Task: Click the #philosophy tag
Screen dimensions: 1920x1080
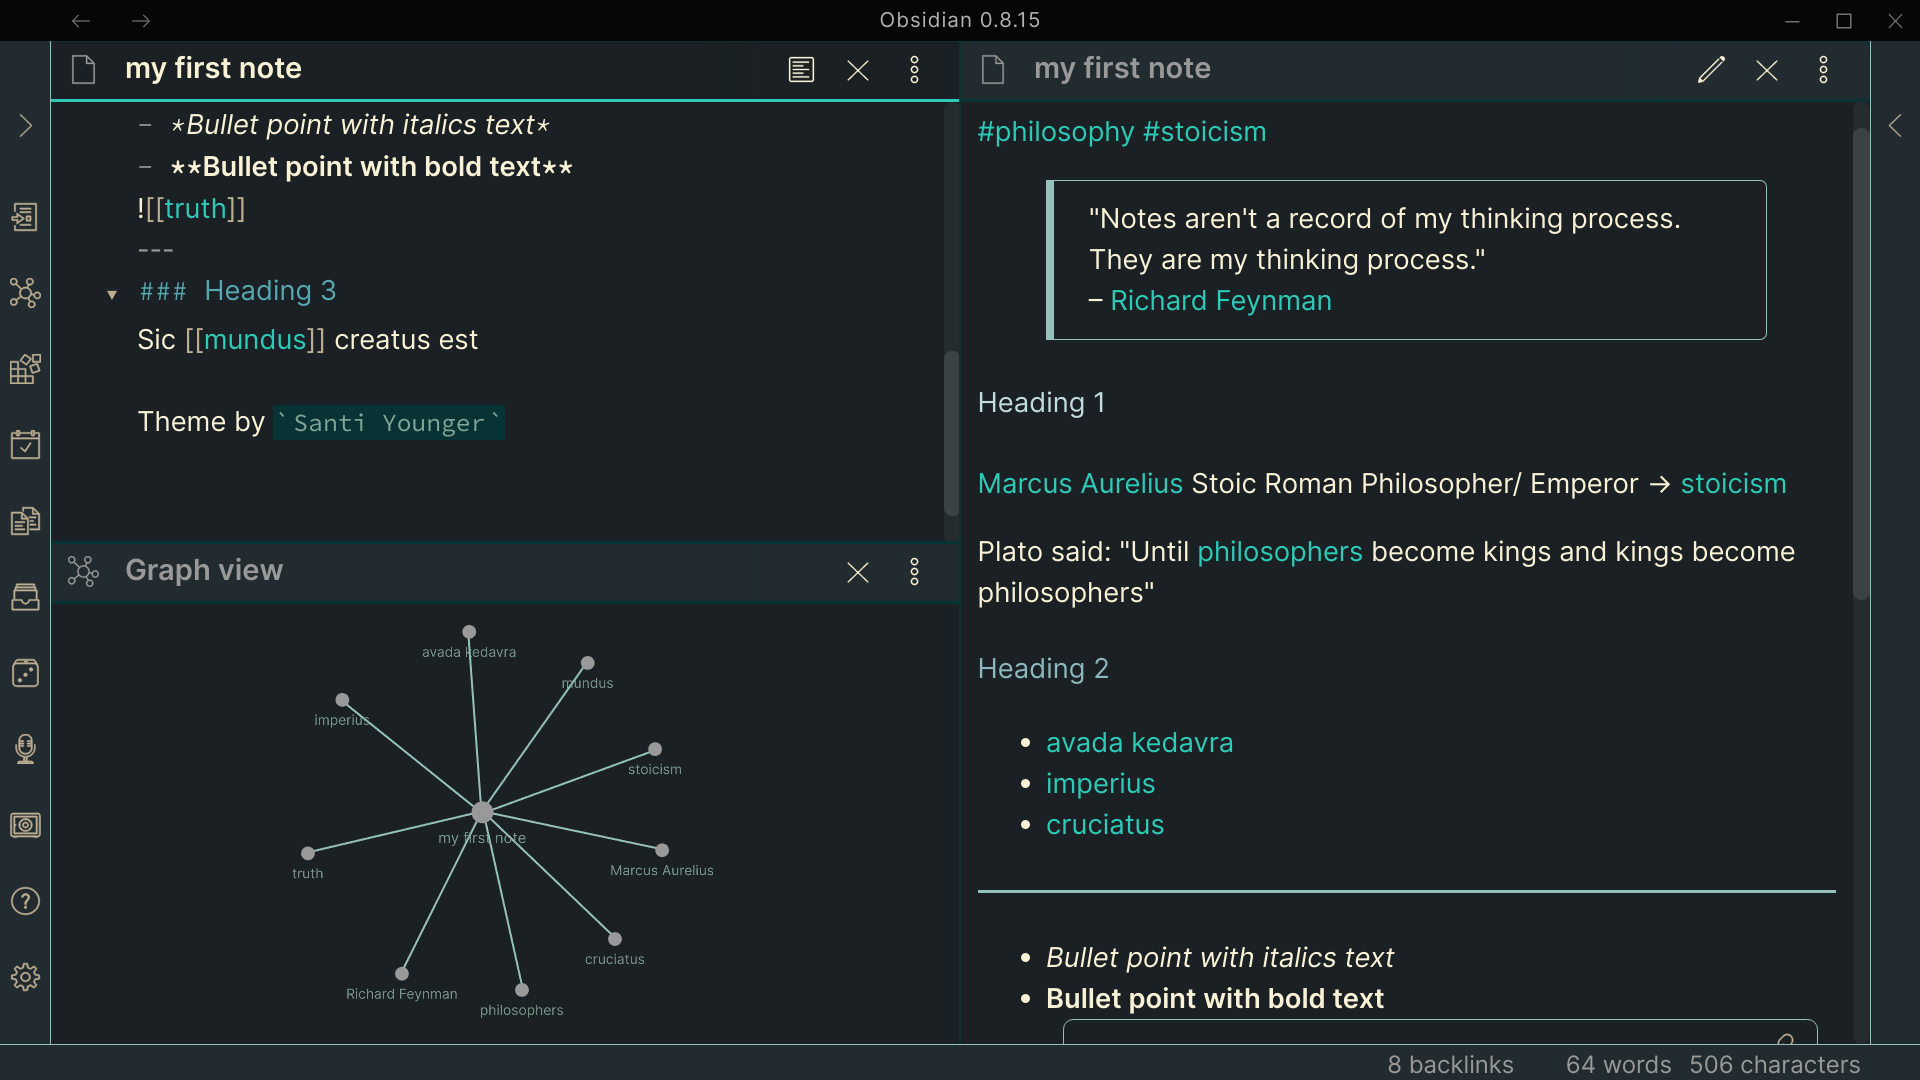Action: tap(1053, 131)
